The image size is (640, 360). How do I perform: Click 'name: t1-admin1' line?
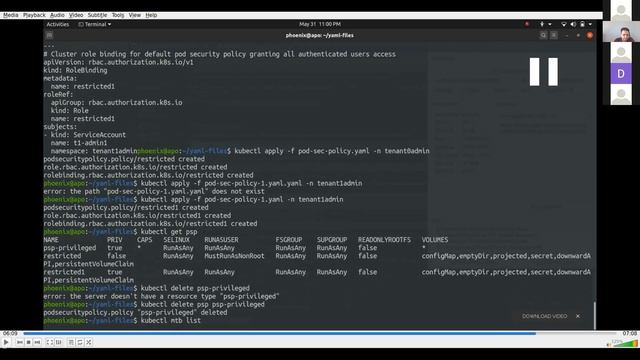(79, 143)
